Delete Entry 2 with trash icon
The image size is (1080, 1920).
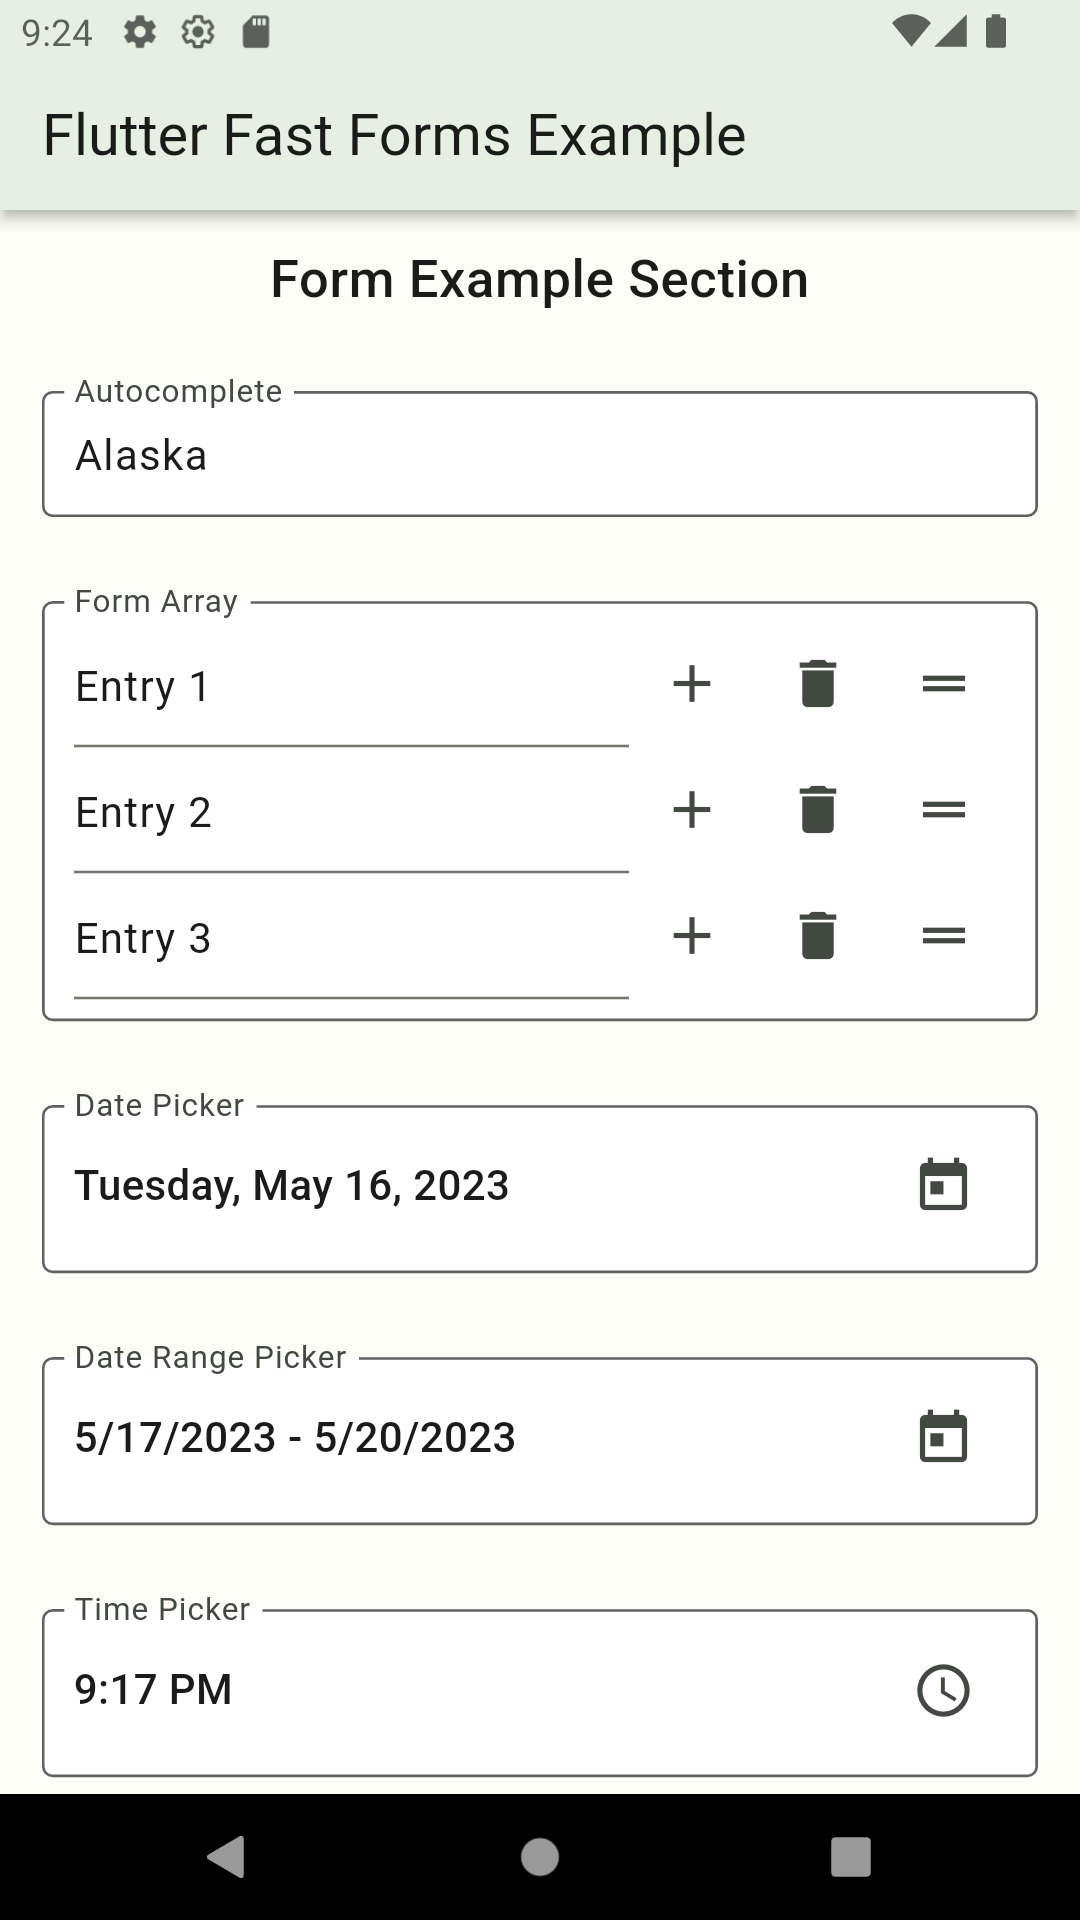click(817, 810)
